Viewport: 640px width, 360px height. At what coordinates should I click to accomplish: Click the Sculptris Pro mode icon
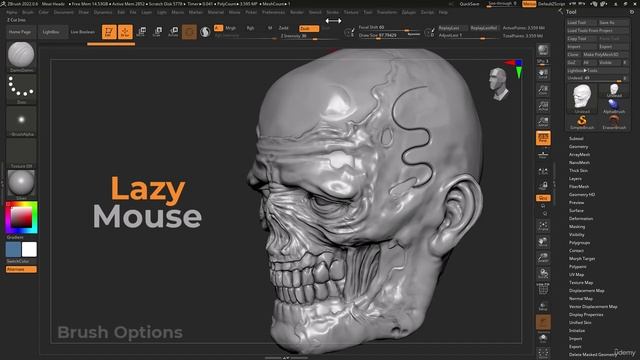pyautogui.click(x=205, y=32)
